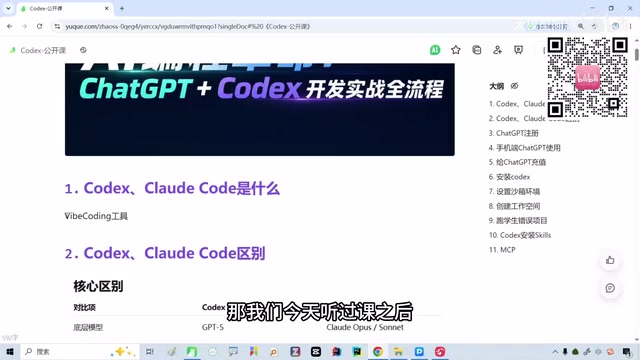
Task: Click the add collaborator icon
Action: (x=497, y=50)
